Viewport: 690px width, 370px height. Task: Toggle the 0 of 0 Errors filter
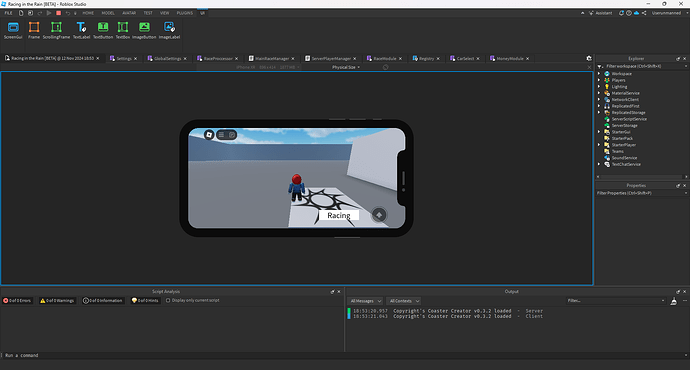[17, 300]
